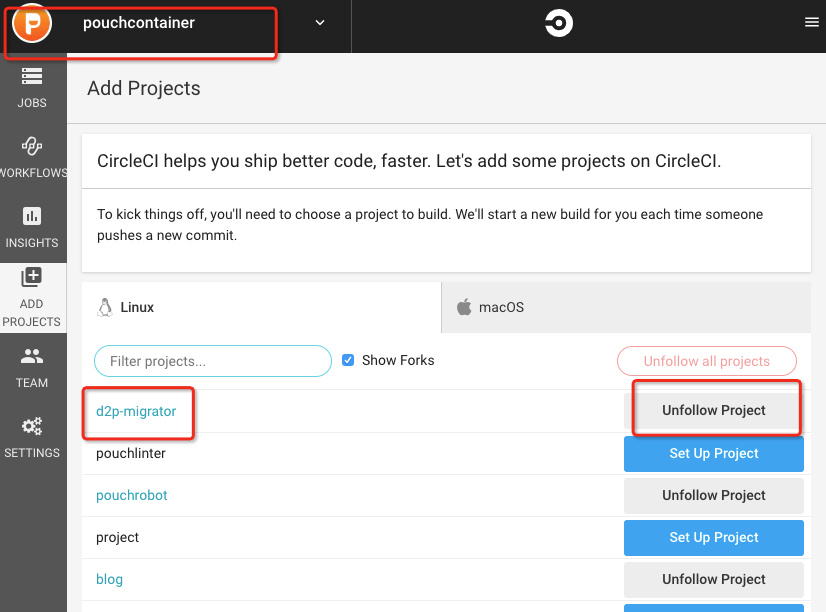Image resolution: width=826 pixels, height=612 pixels.
Task: Open the Settings gears icon
Action: 32,427
